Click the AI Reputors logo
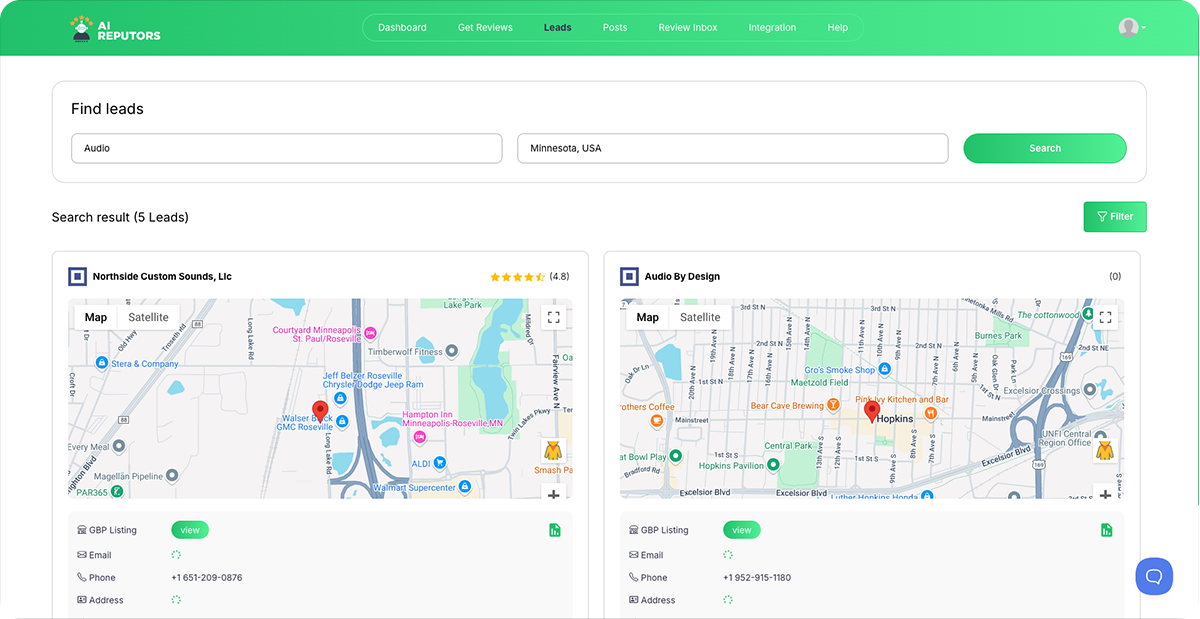This screenshot has width=1200, height=619. pos(116,28)
